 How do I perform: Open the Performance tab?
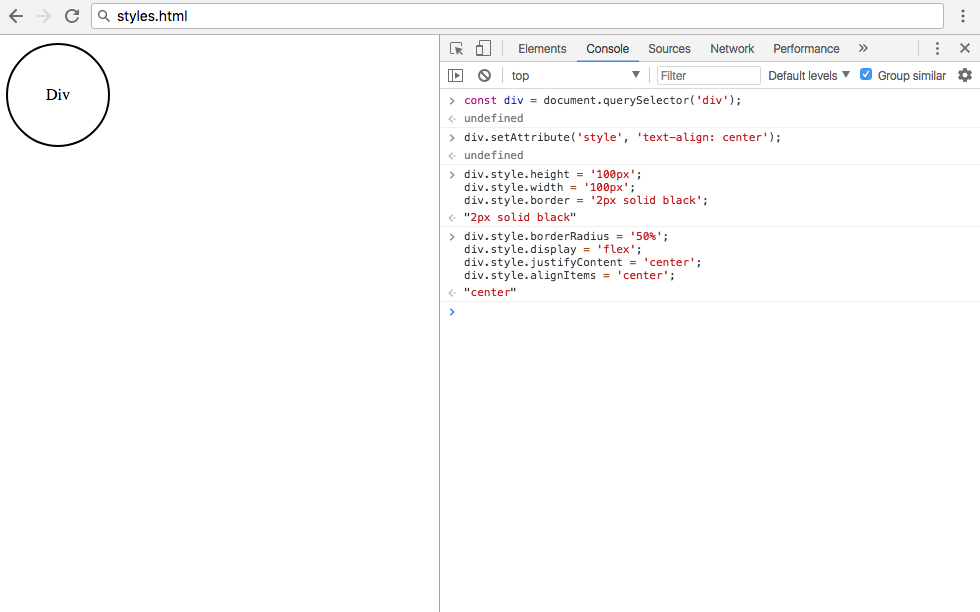tap(806, 48)
